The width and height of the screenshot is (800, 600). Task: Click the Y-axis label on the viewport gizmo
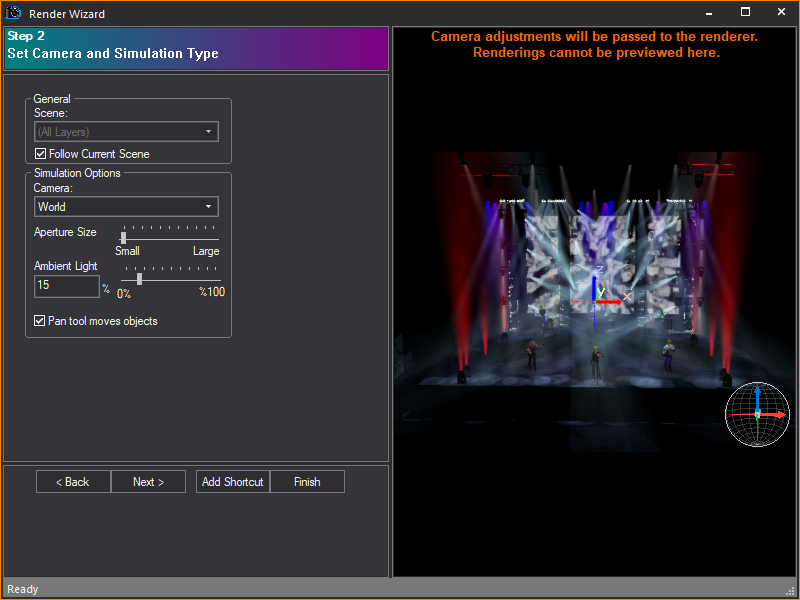(600, 291)
